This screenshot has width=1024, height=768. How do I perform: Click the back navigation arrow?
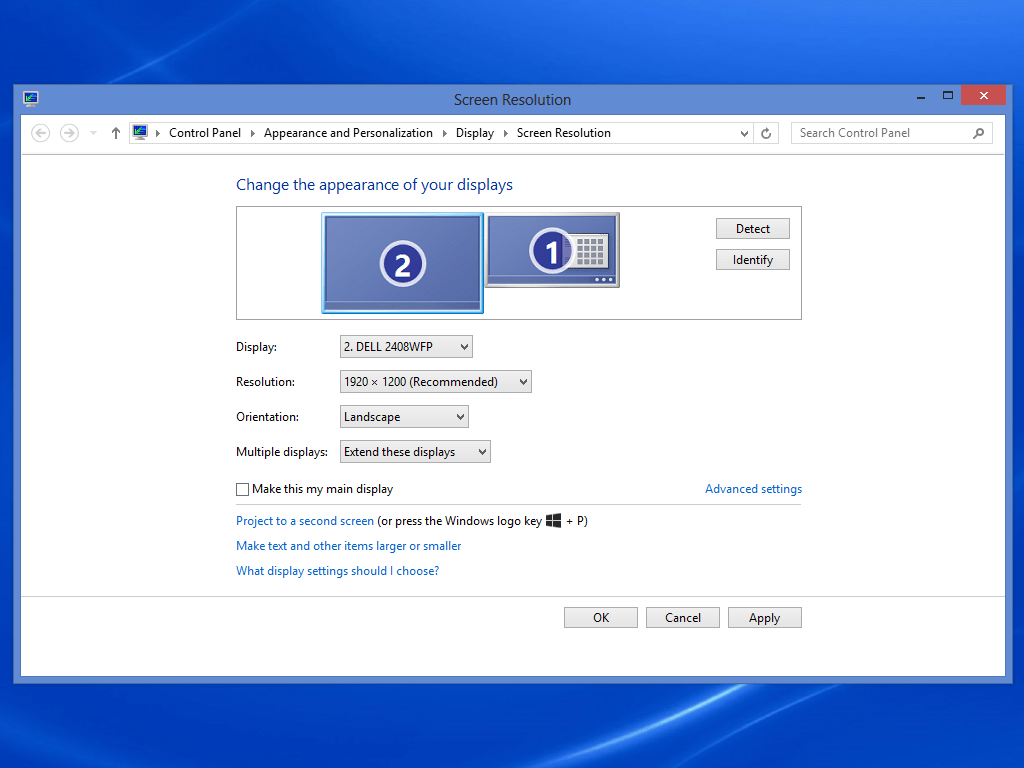coord(41,133)
